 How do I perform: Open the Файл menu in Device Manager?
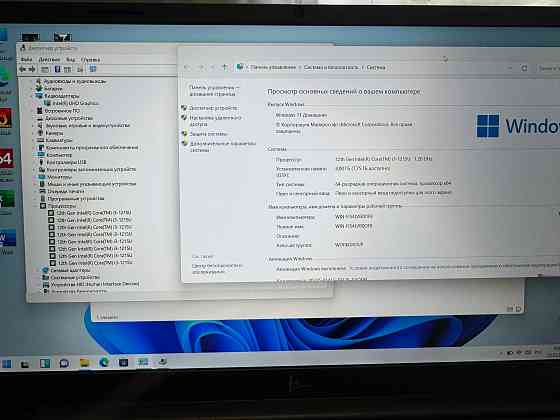26,60
